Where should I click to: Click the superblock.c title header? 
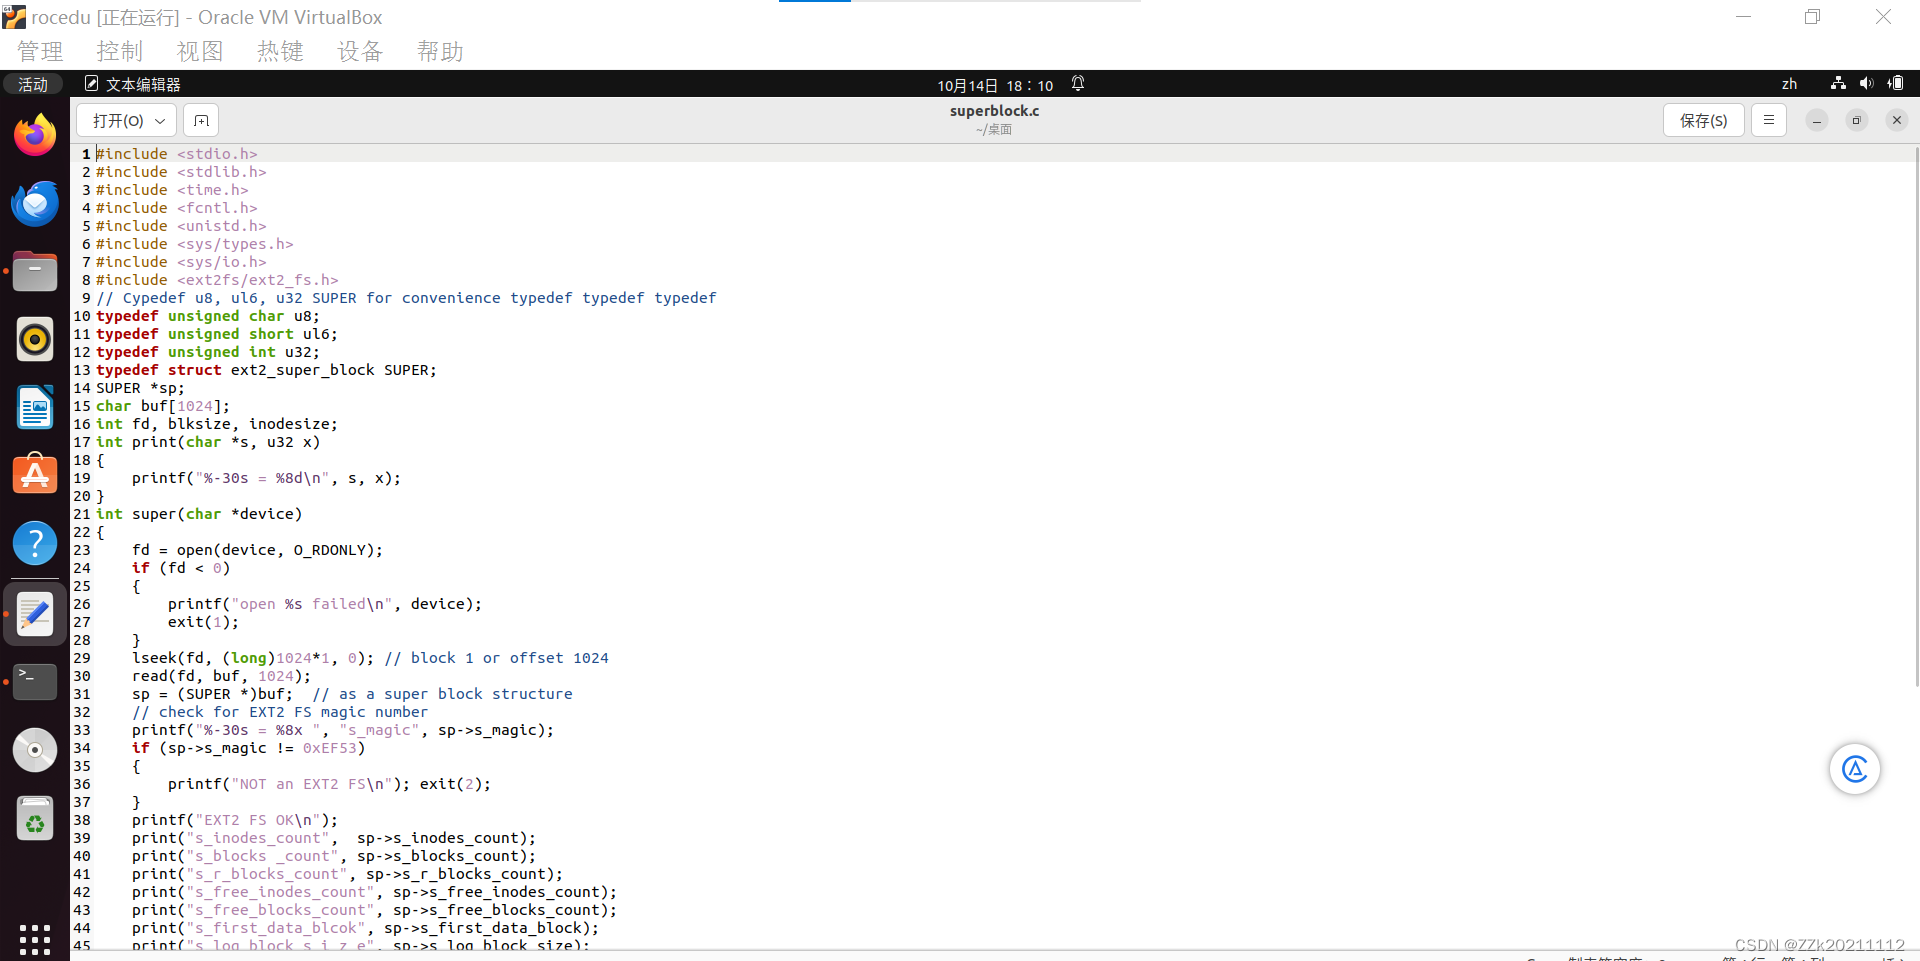[994, 111]
